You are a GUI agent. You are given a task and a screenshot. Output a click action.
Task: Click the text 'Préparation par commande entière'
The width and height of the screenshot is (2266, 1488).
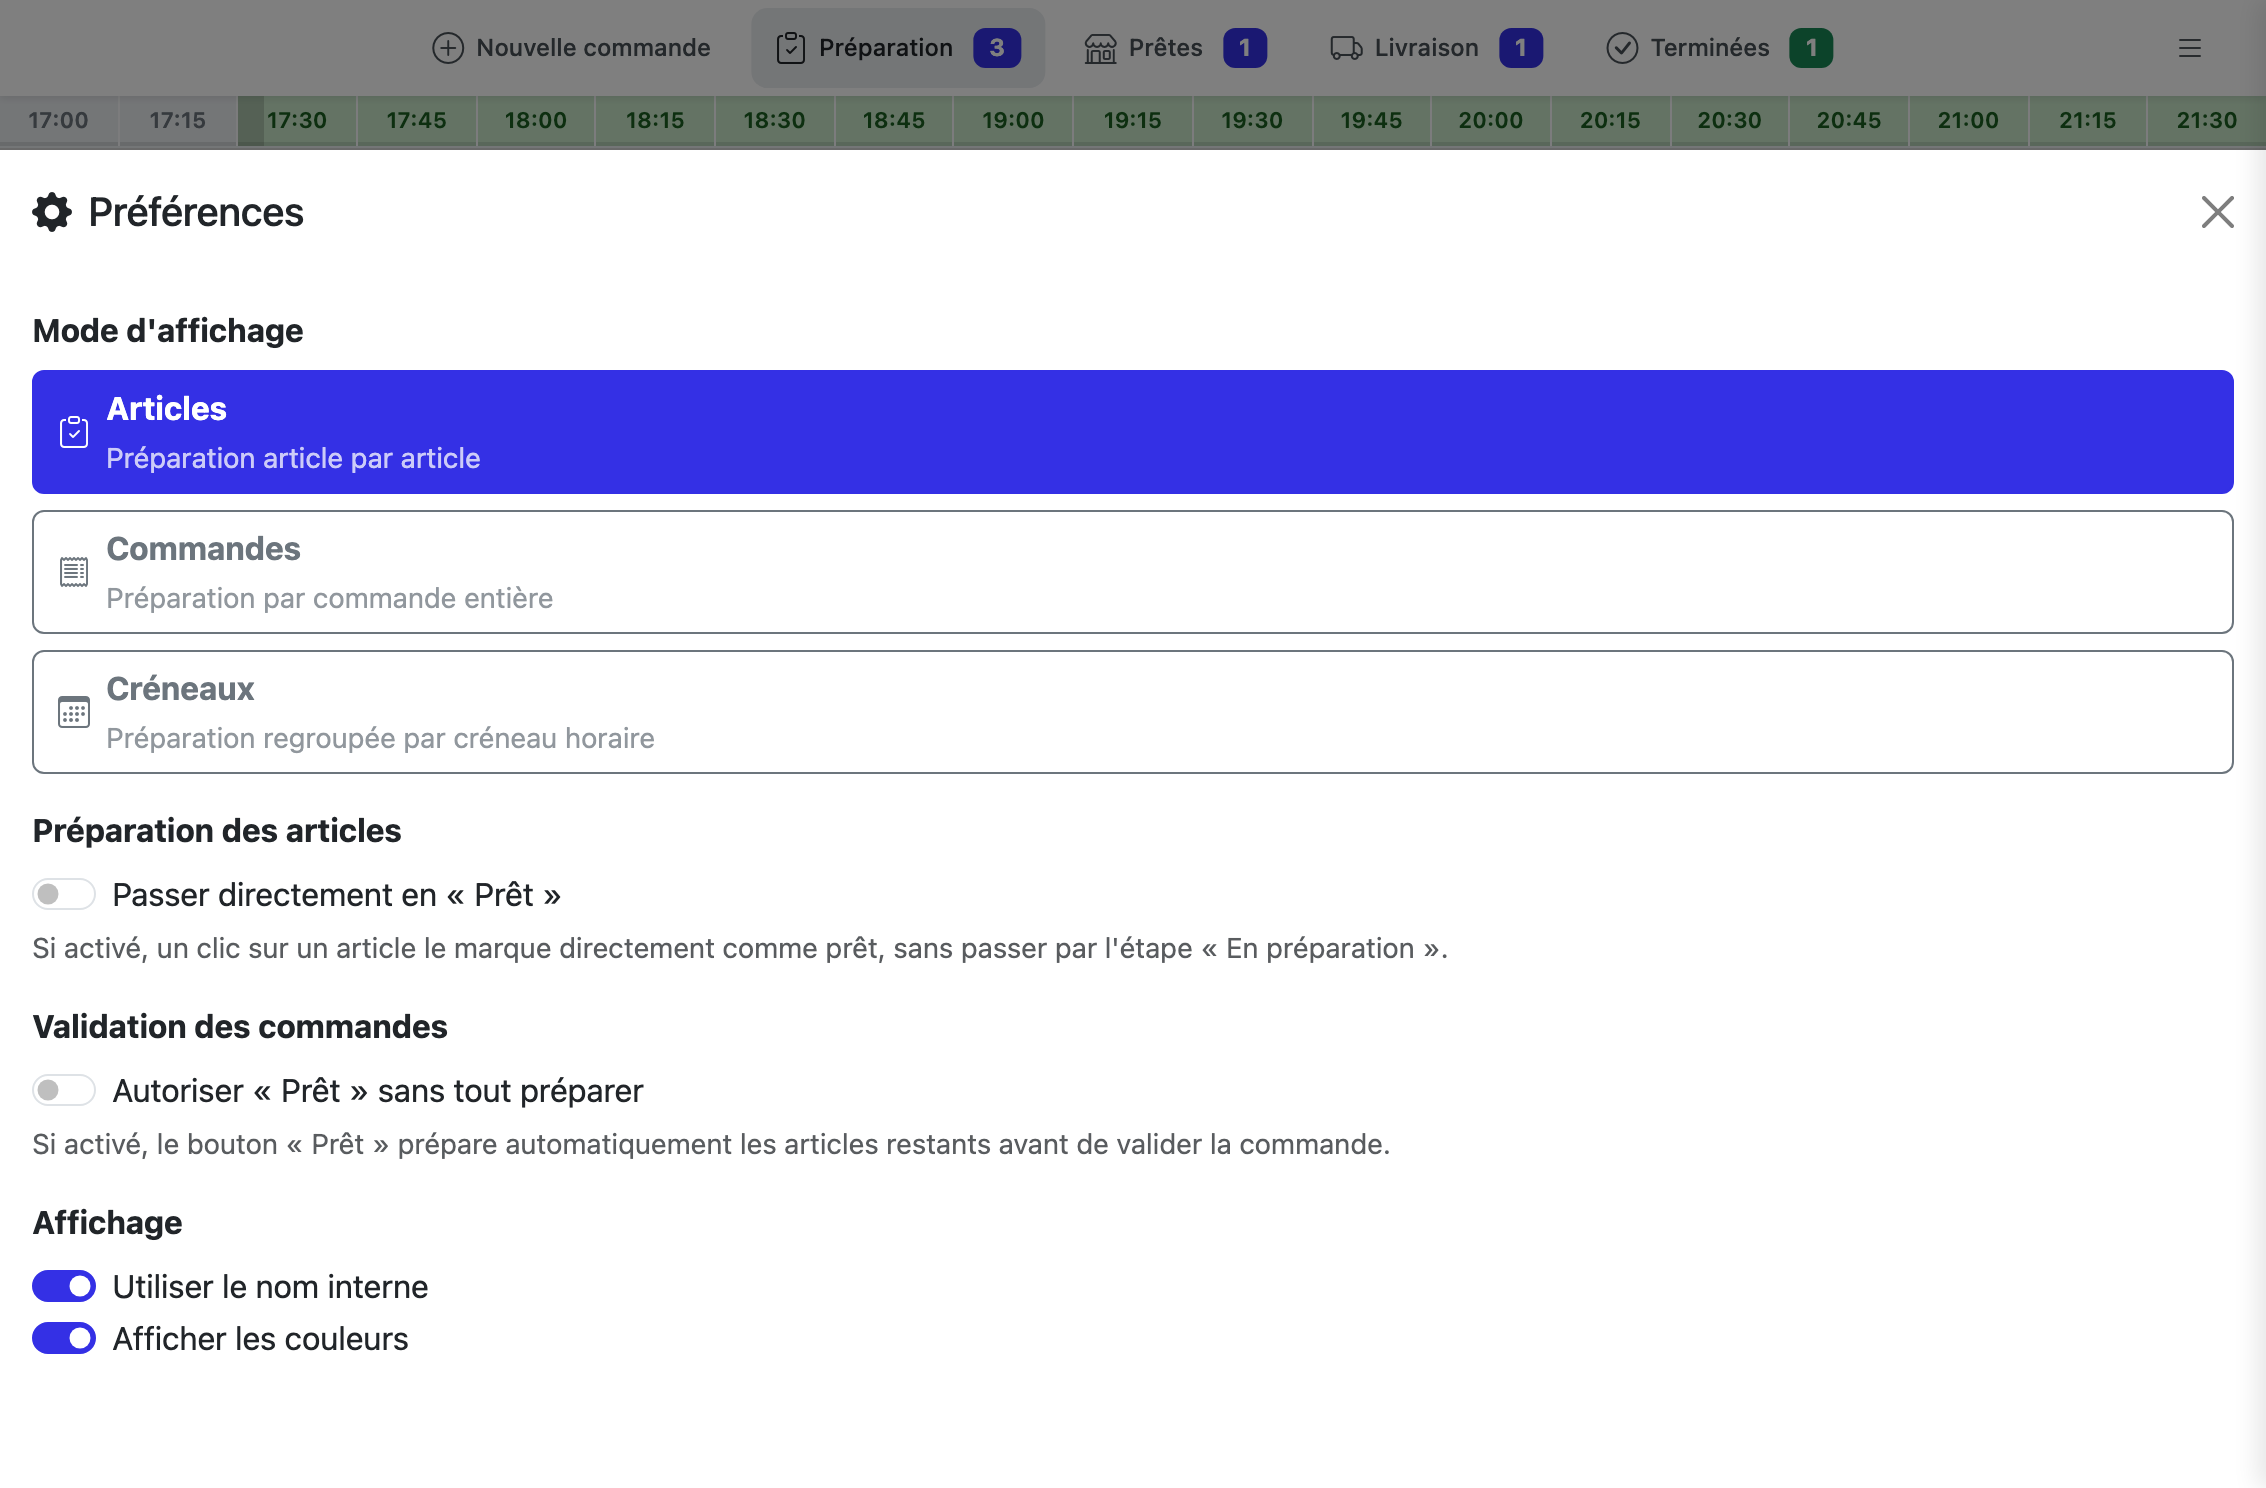(x=330, y=598)
